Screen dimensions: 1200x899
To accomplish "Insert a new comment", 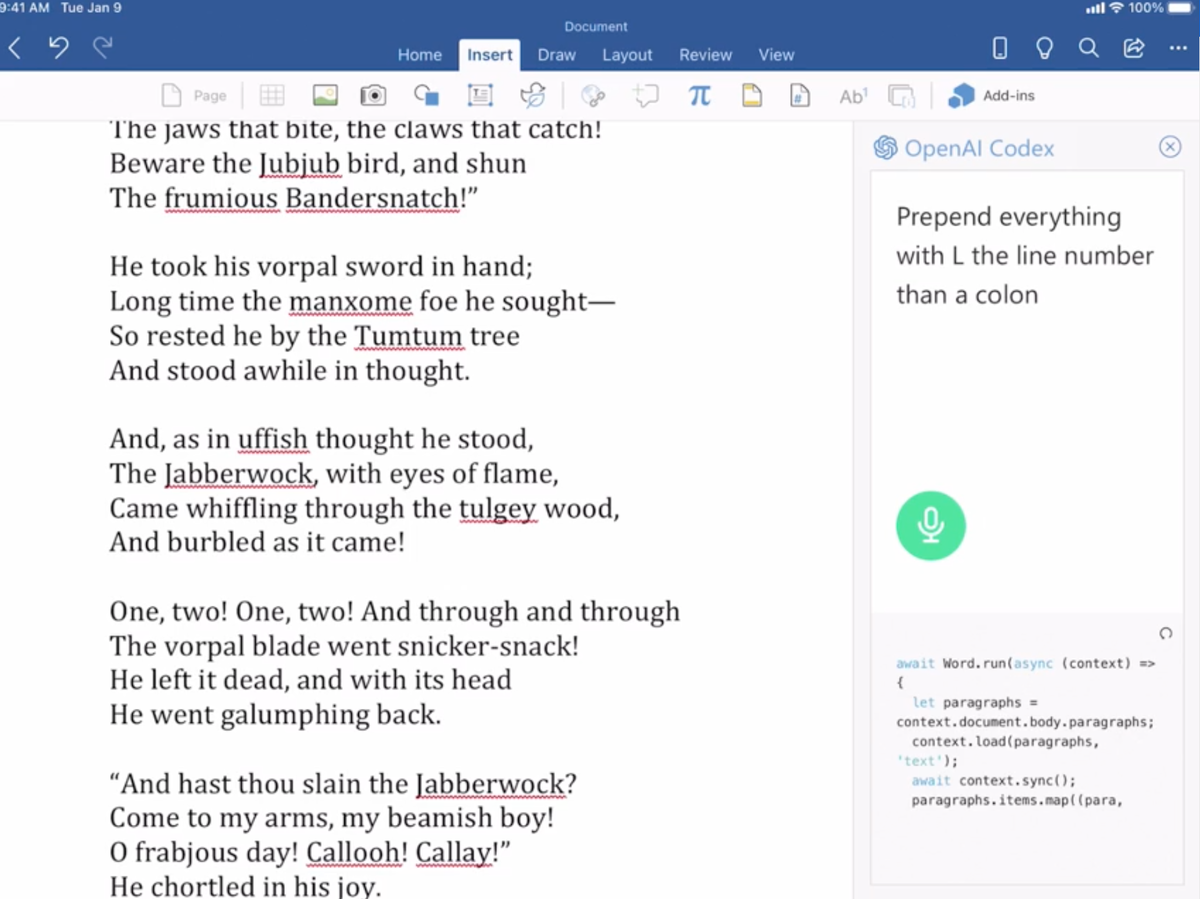I will 646,96.
